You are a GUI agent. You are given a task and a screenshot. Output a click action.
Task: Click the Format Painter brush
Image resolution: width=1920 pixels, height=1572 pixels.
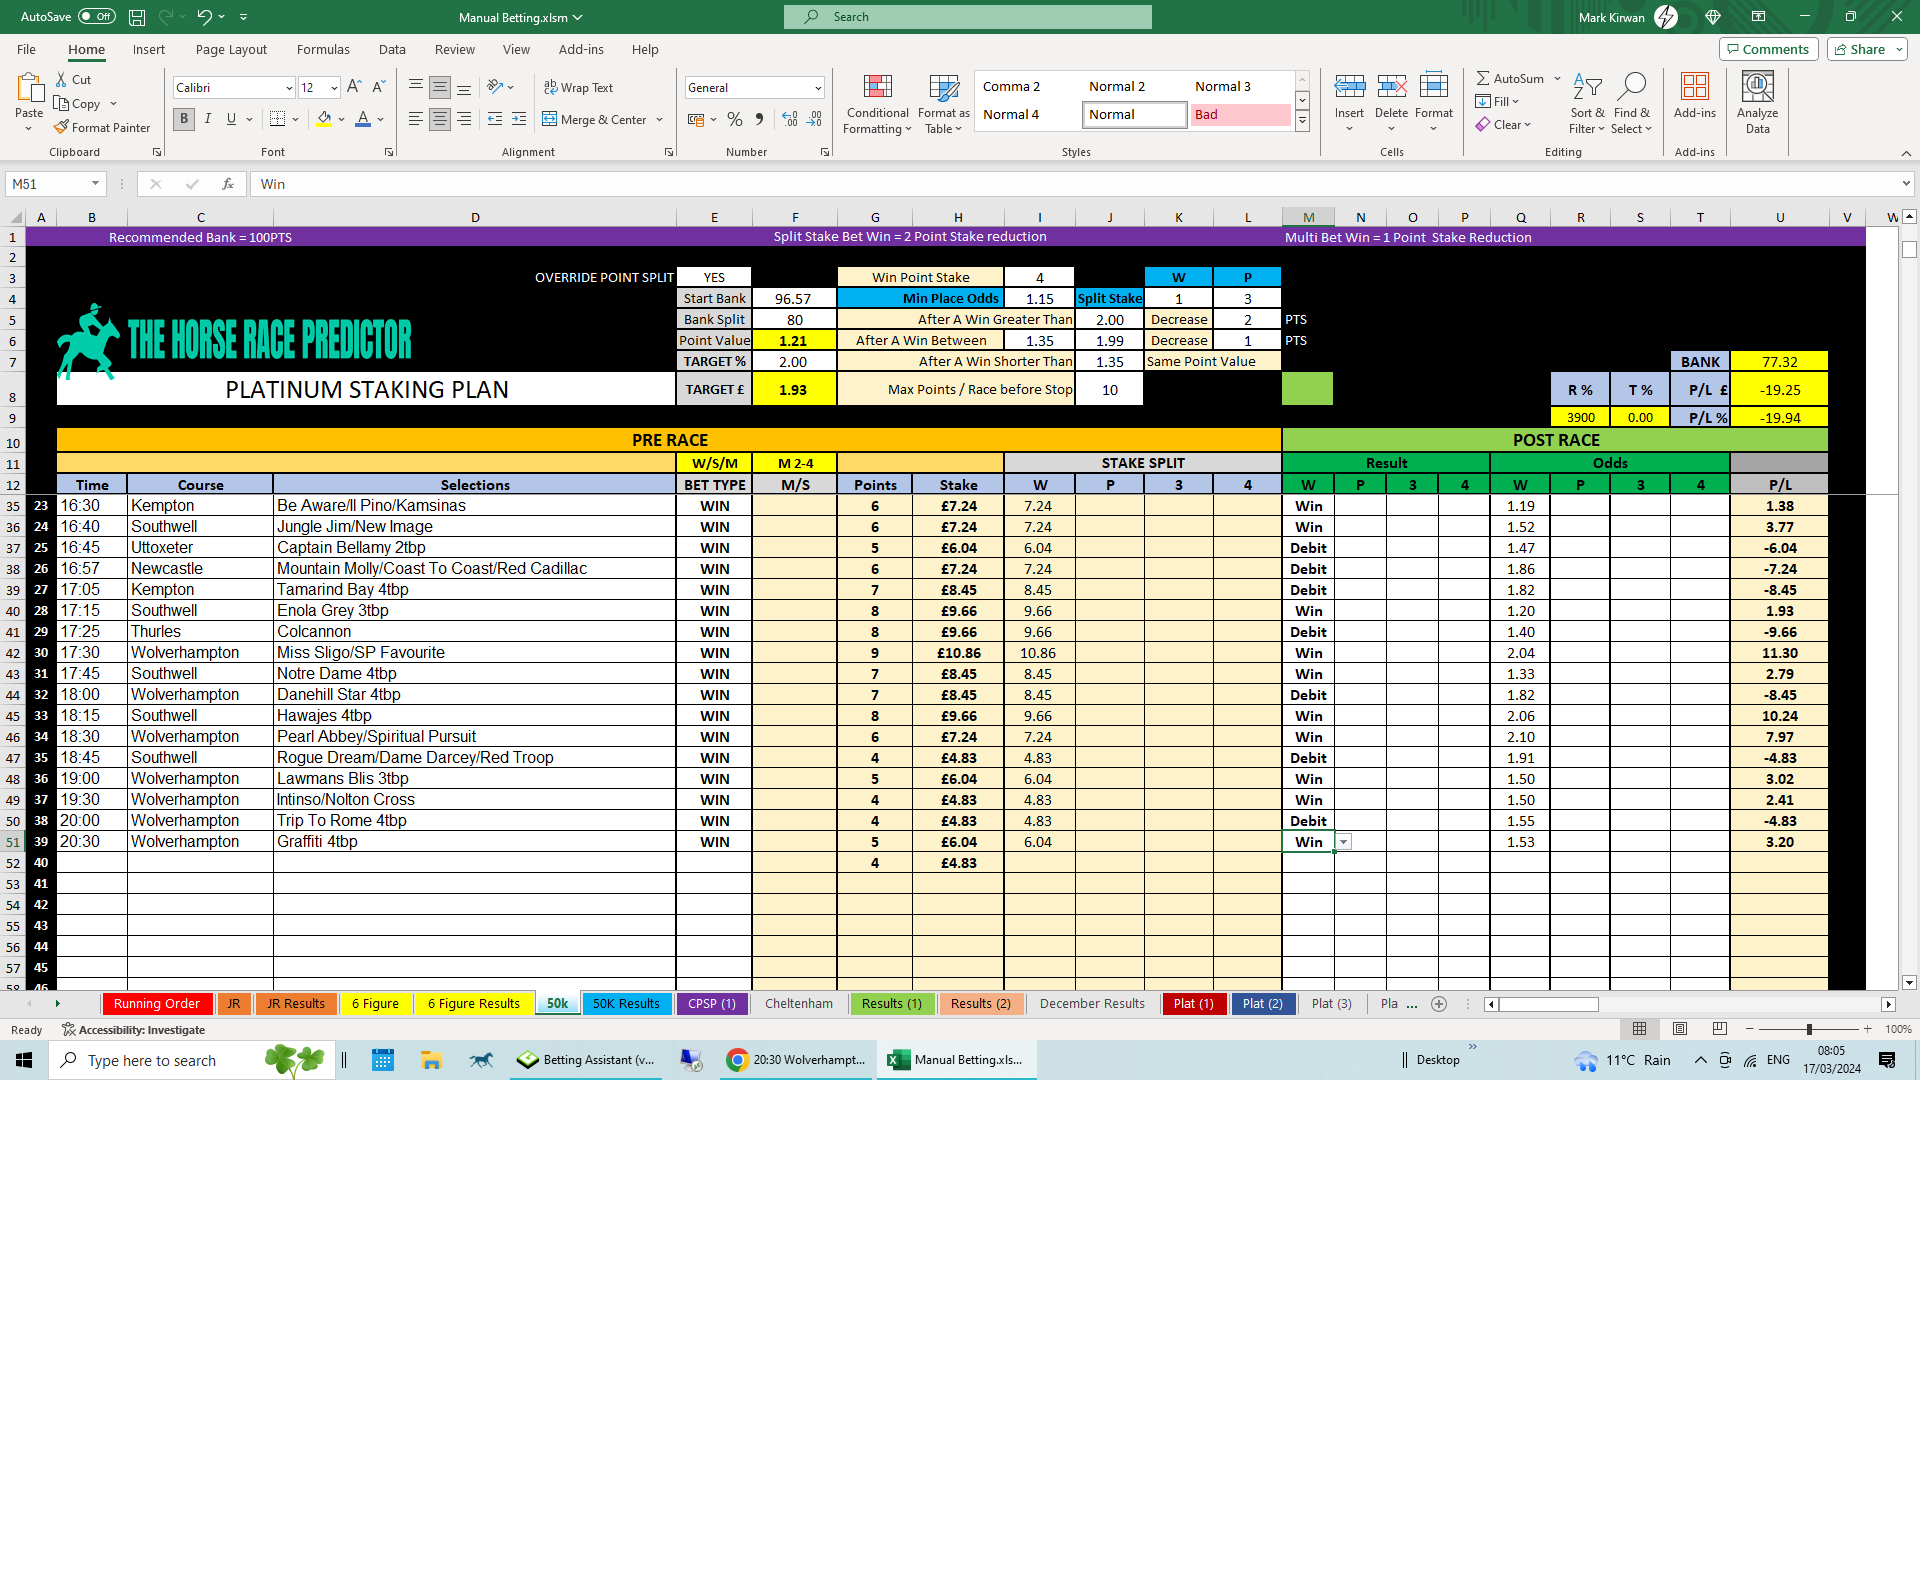click(62, 128)
